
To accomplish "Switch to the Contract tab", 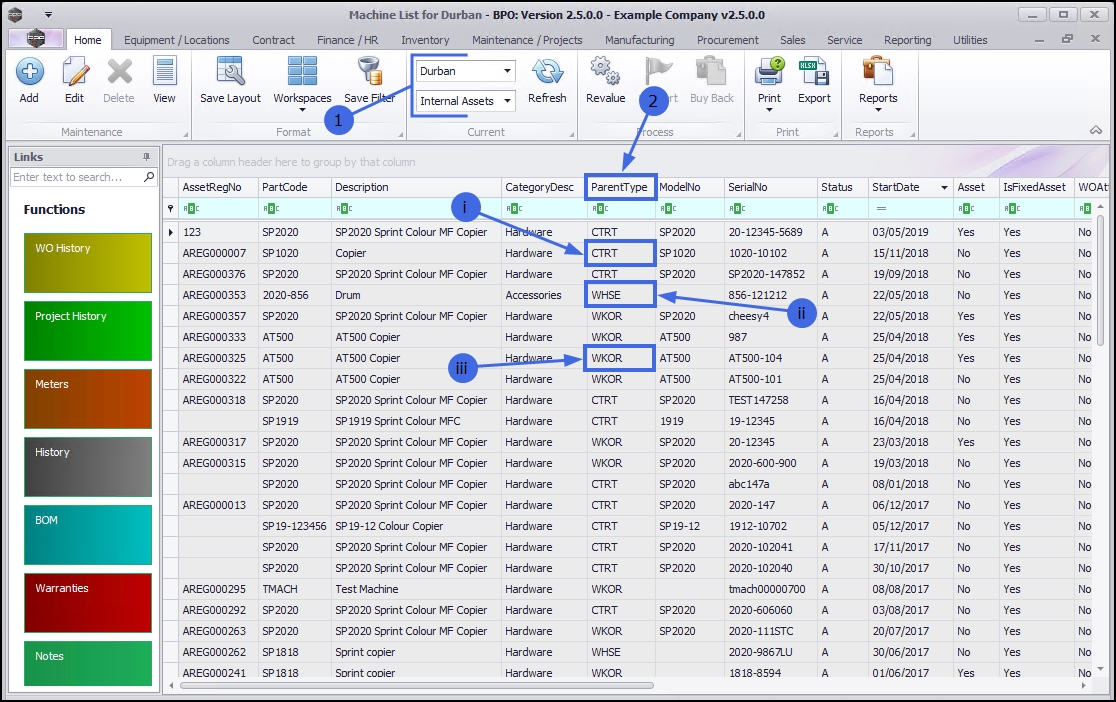I will (273, 40).
